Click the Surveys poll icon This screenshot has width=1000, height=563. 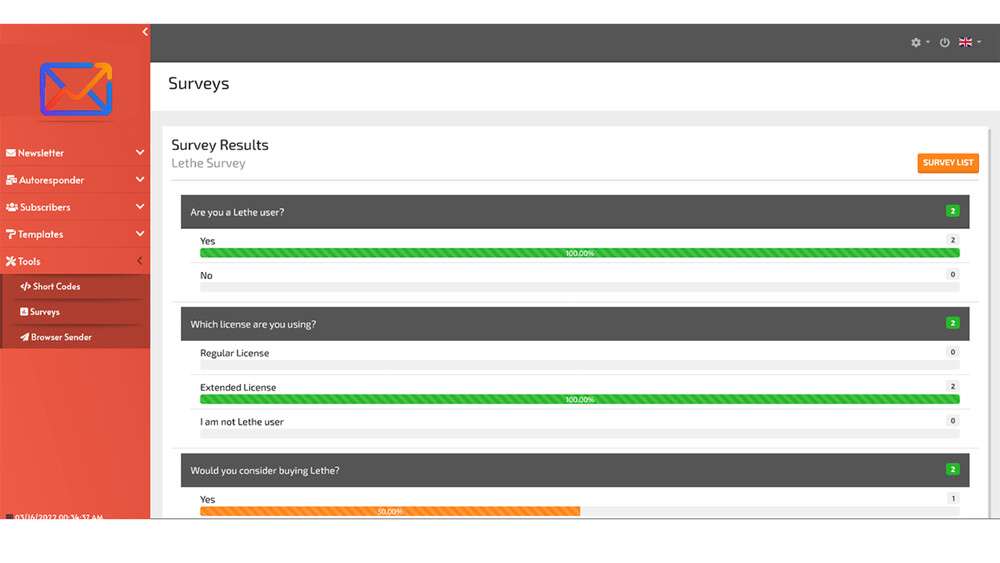click(24, 312)
